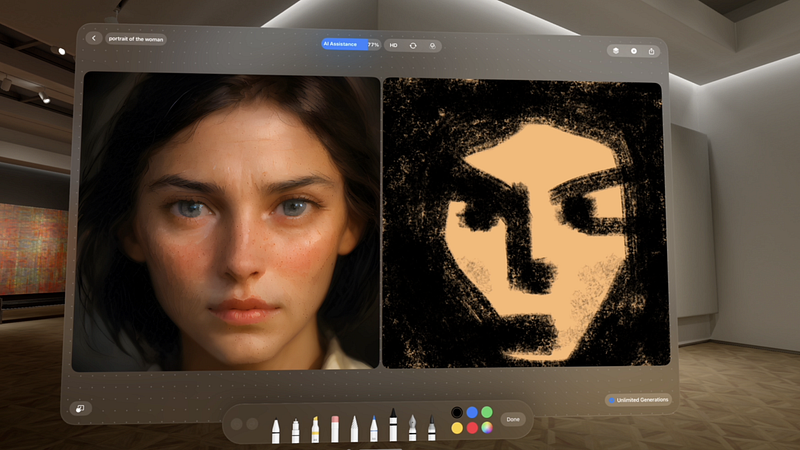Viewport: 800px width, 450px height.
Task: Go back with the top-left arrow button
Action: pos(93,38)
